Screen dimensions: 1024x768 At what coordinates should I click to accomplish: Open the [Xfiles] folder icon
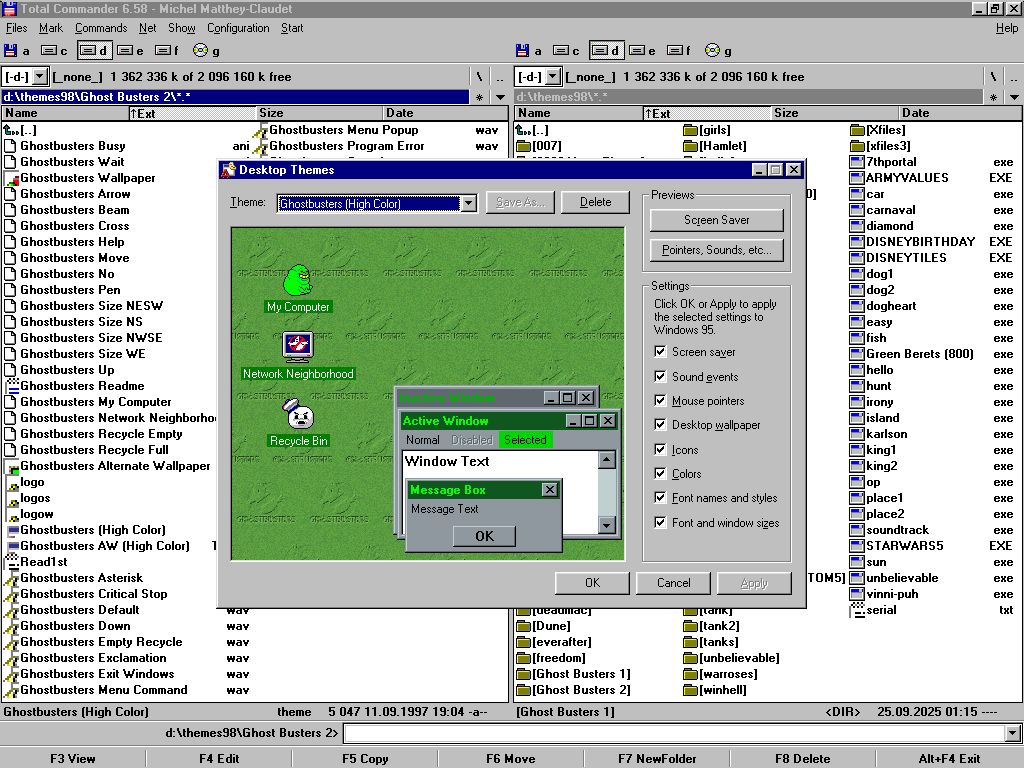[857, 130]
